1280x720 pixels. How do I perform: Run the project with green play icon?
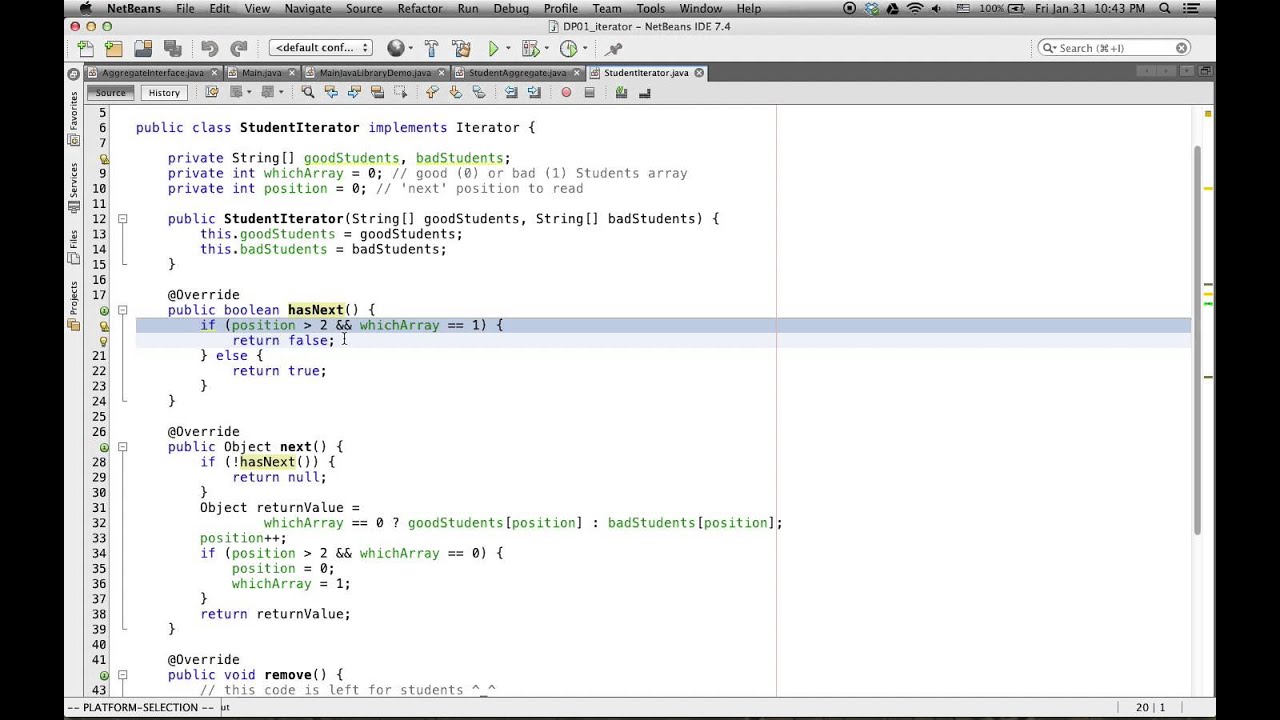[493, 48]
